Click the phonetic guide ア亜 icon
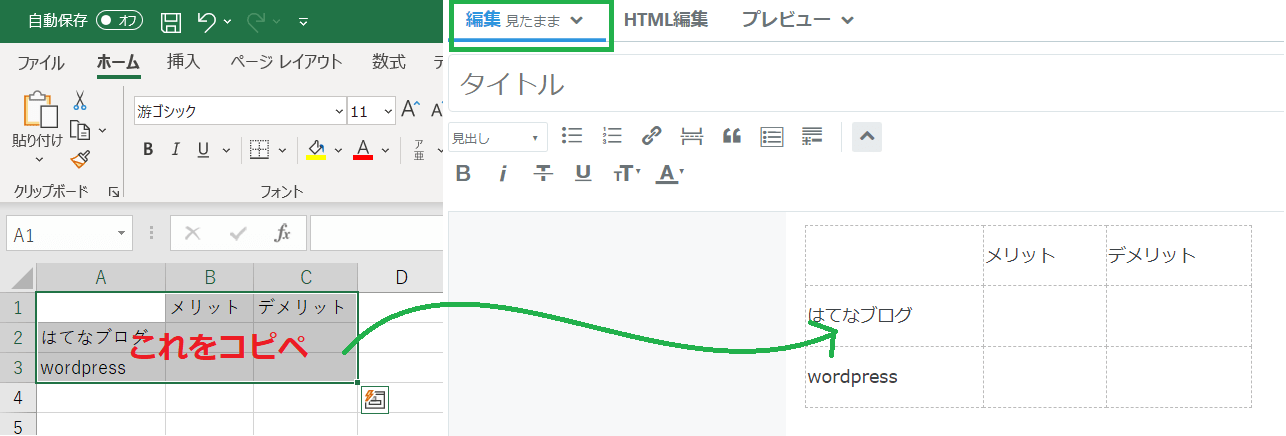Viewport: 1286px width, 436px height. 419,151
